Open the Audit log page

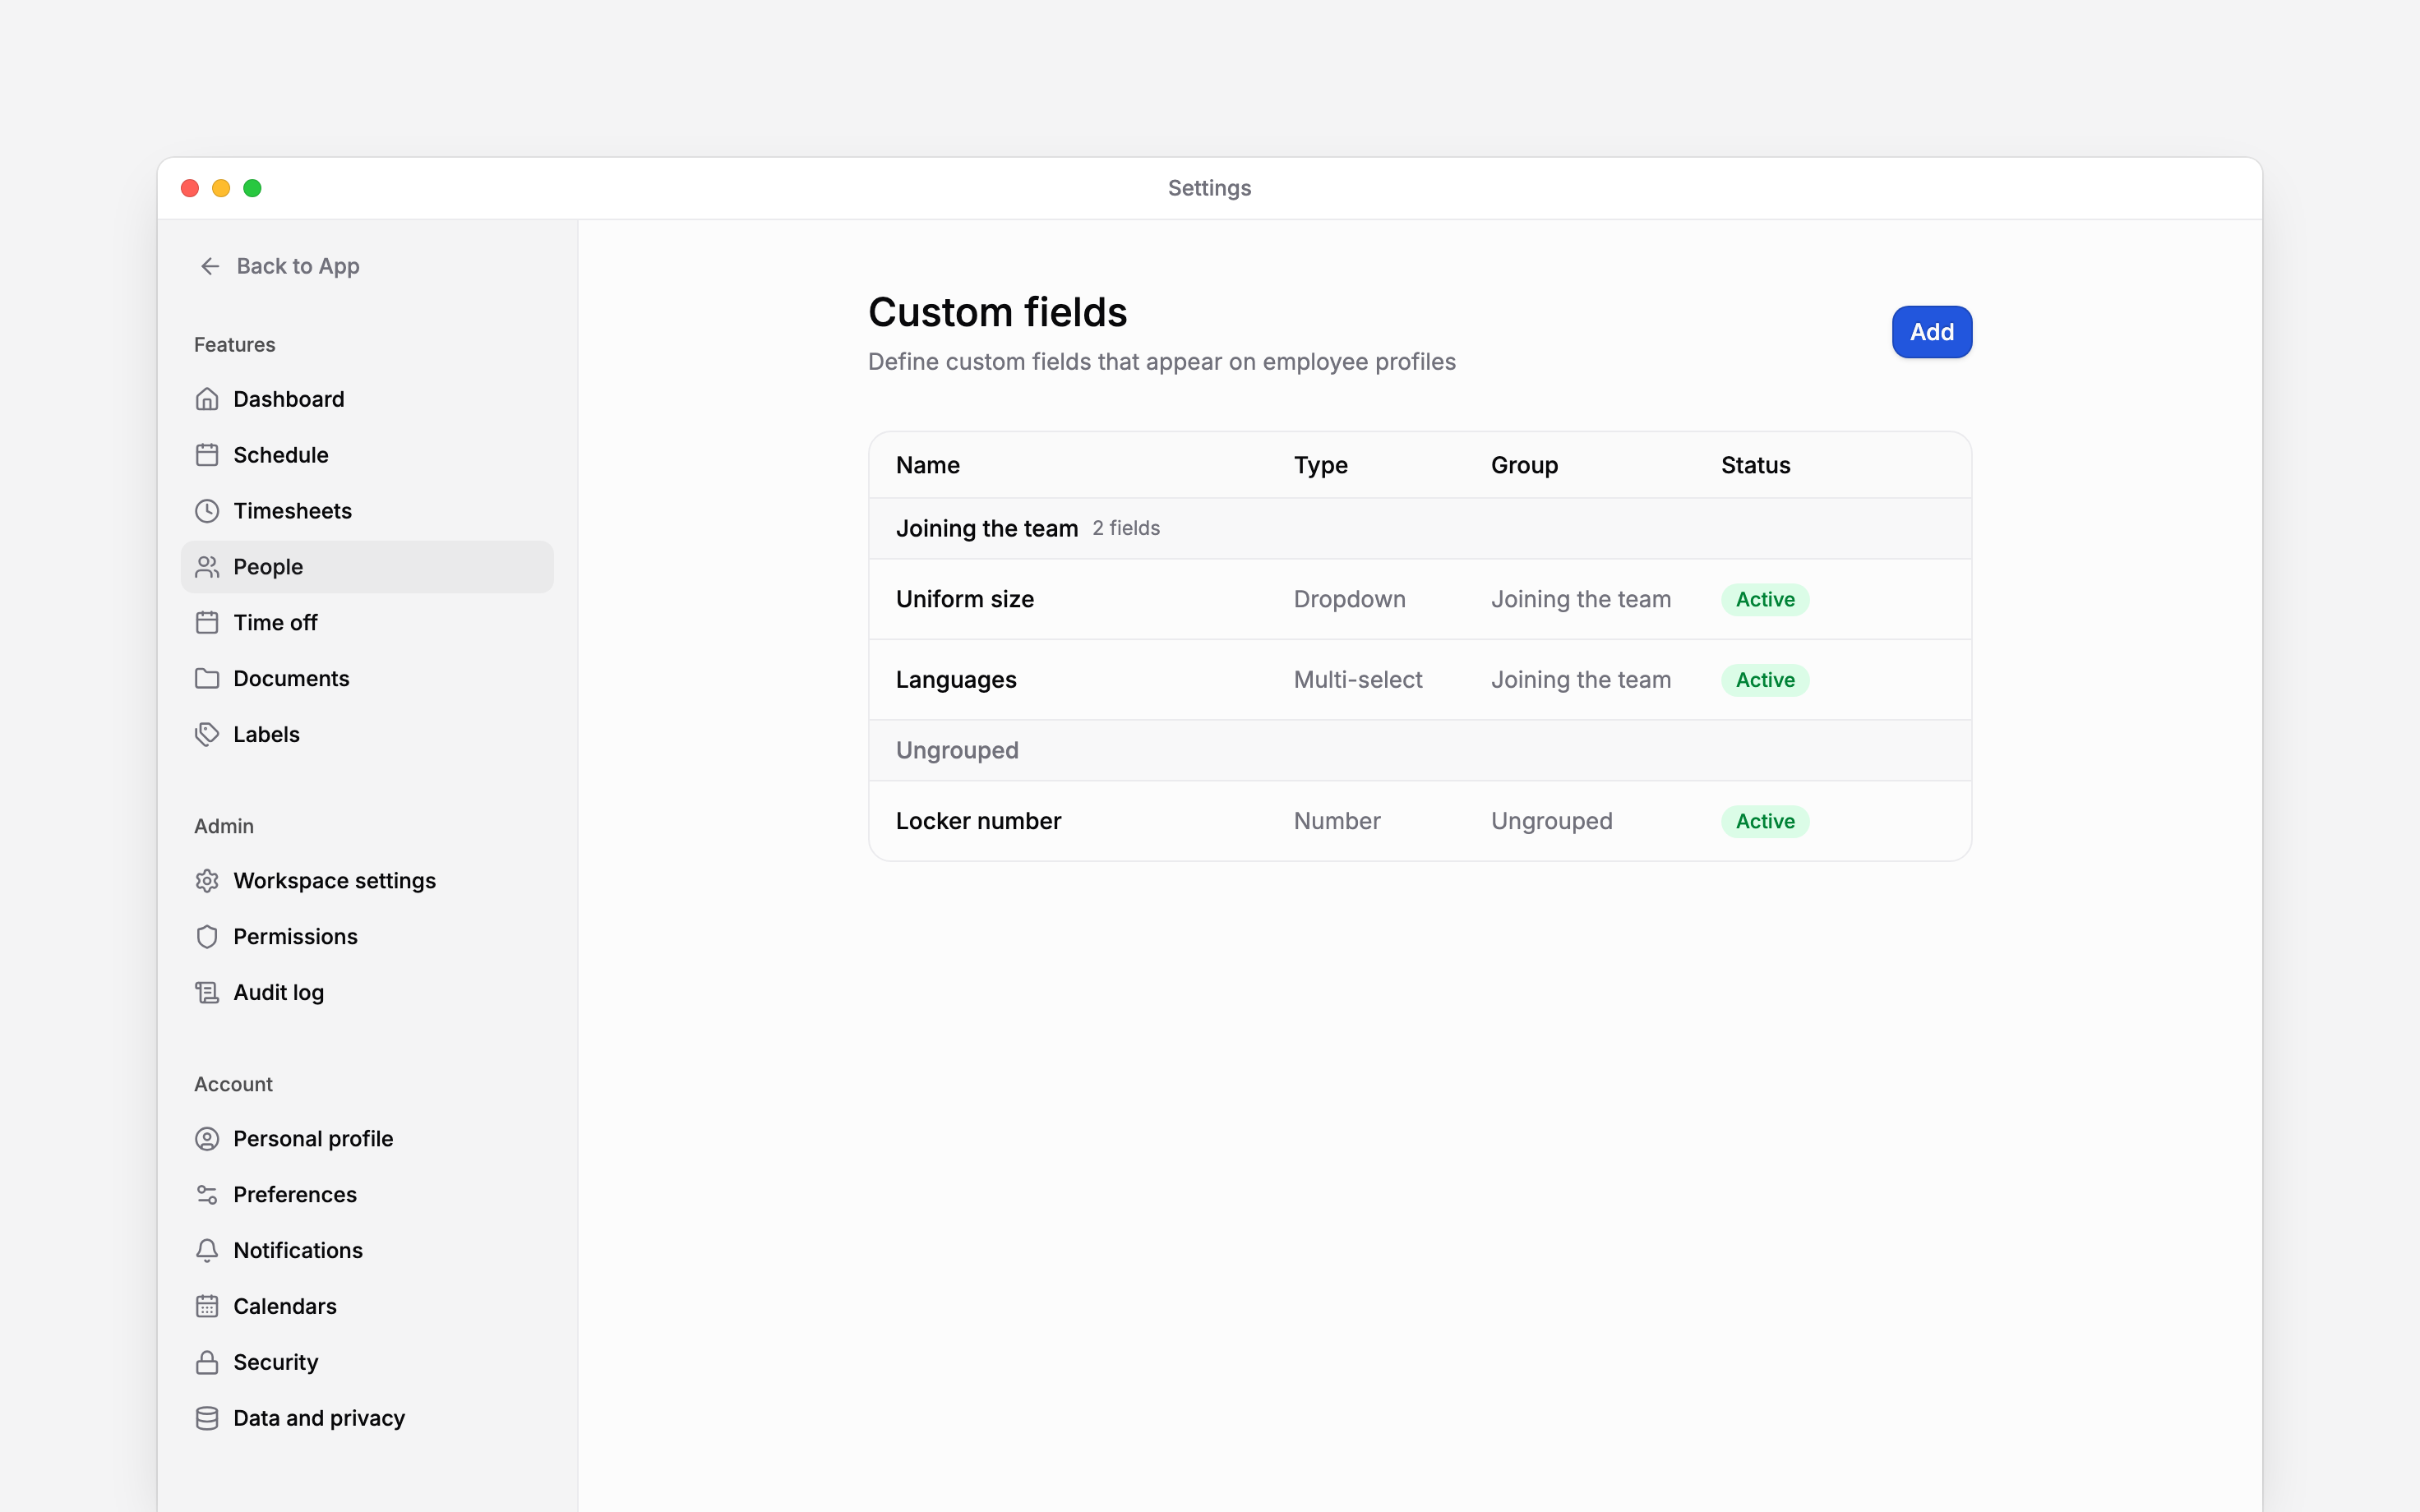(367, 993)
